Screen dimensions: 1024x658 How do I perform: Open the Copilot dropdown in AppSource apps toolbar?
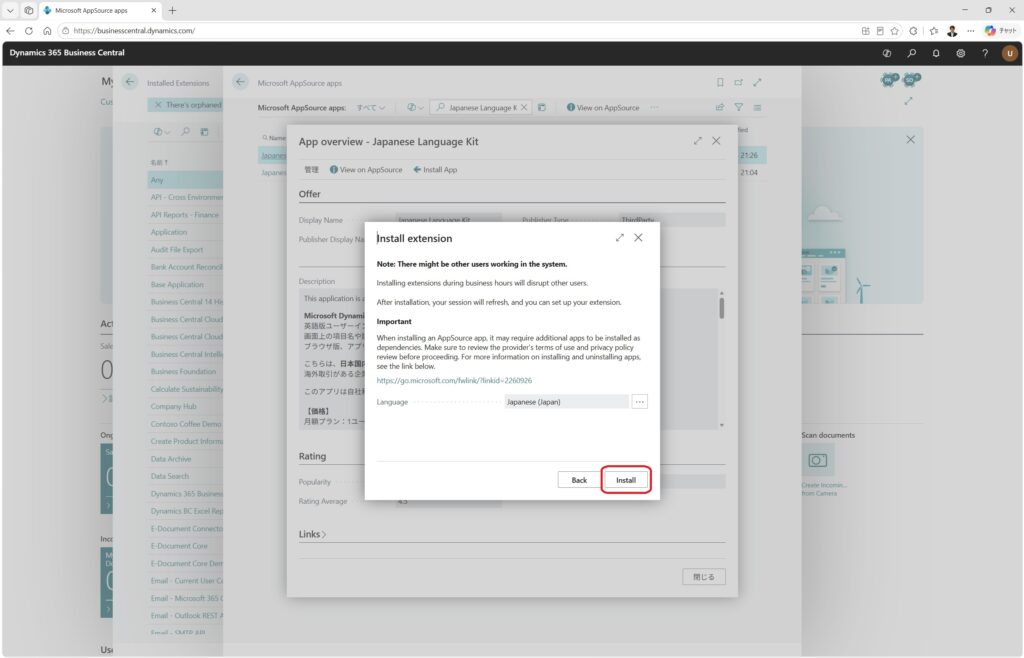point(415,108)
